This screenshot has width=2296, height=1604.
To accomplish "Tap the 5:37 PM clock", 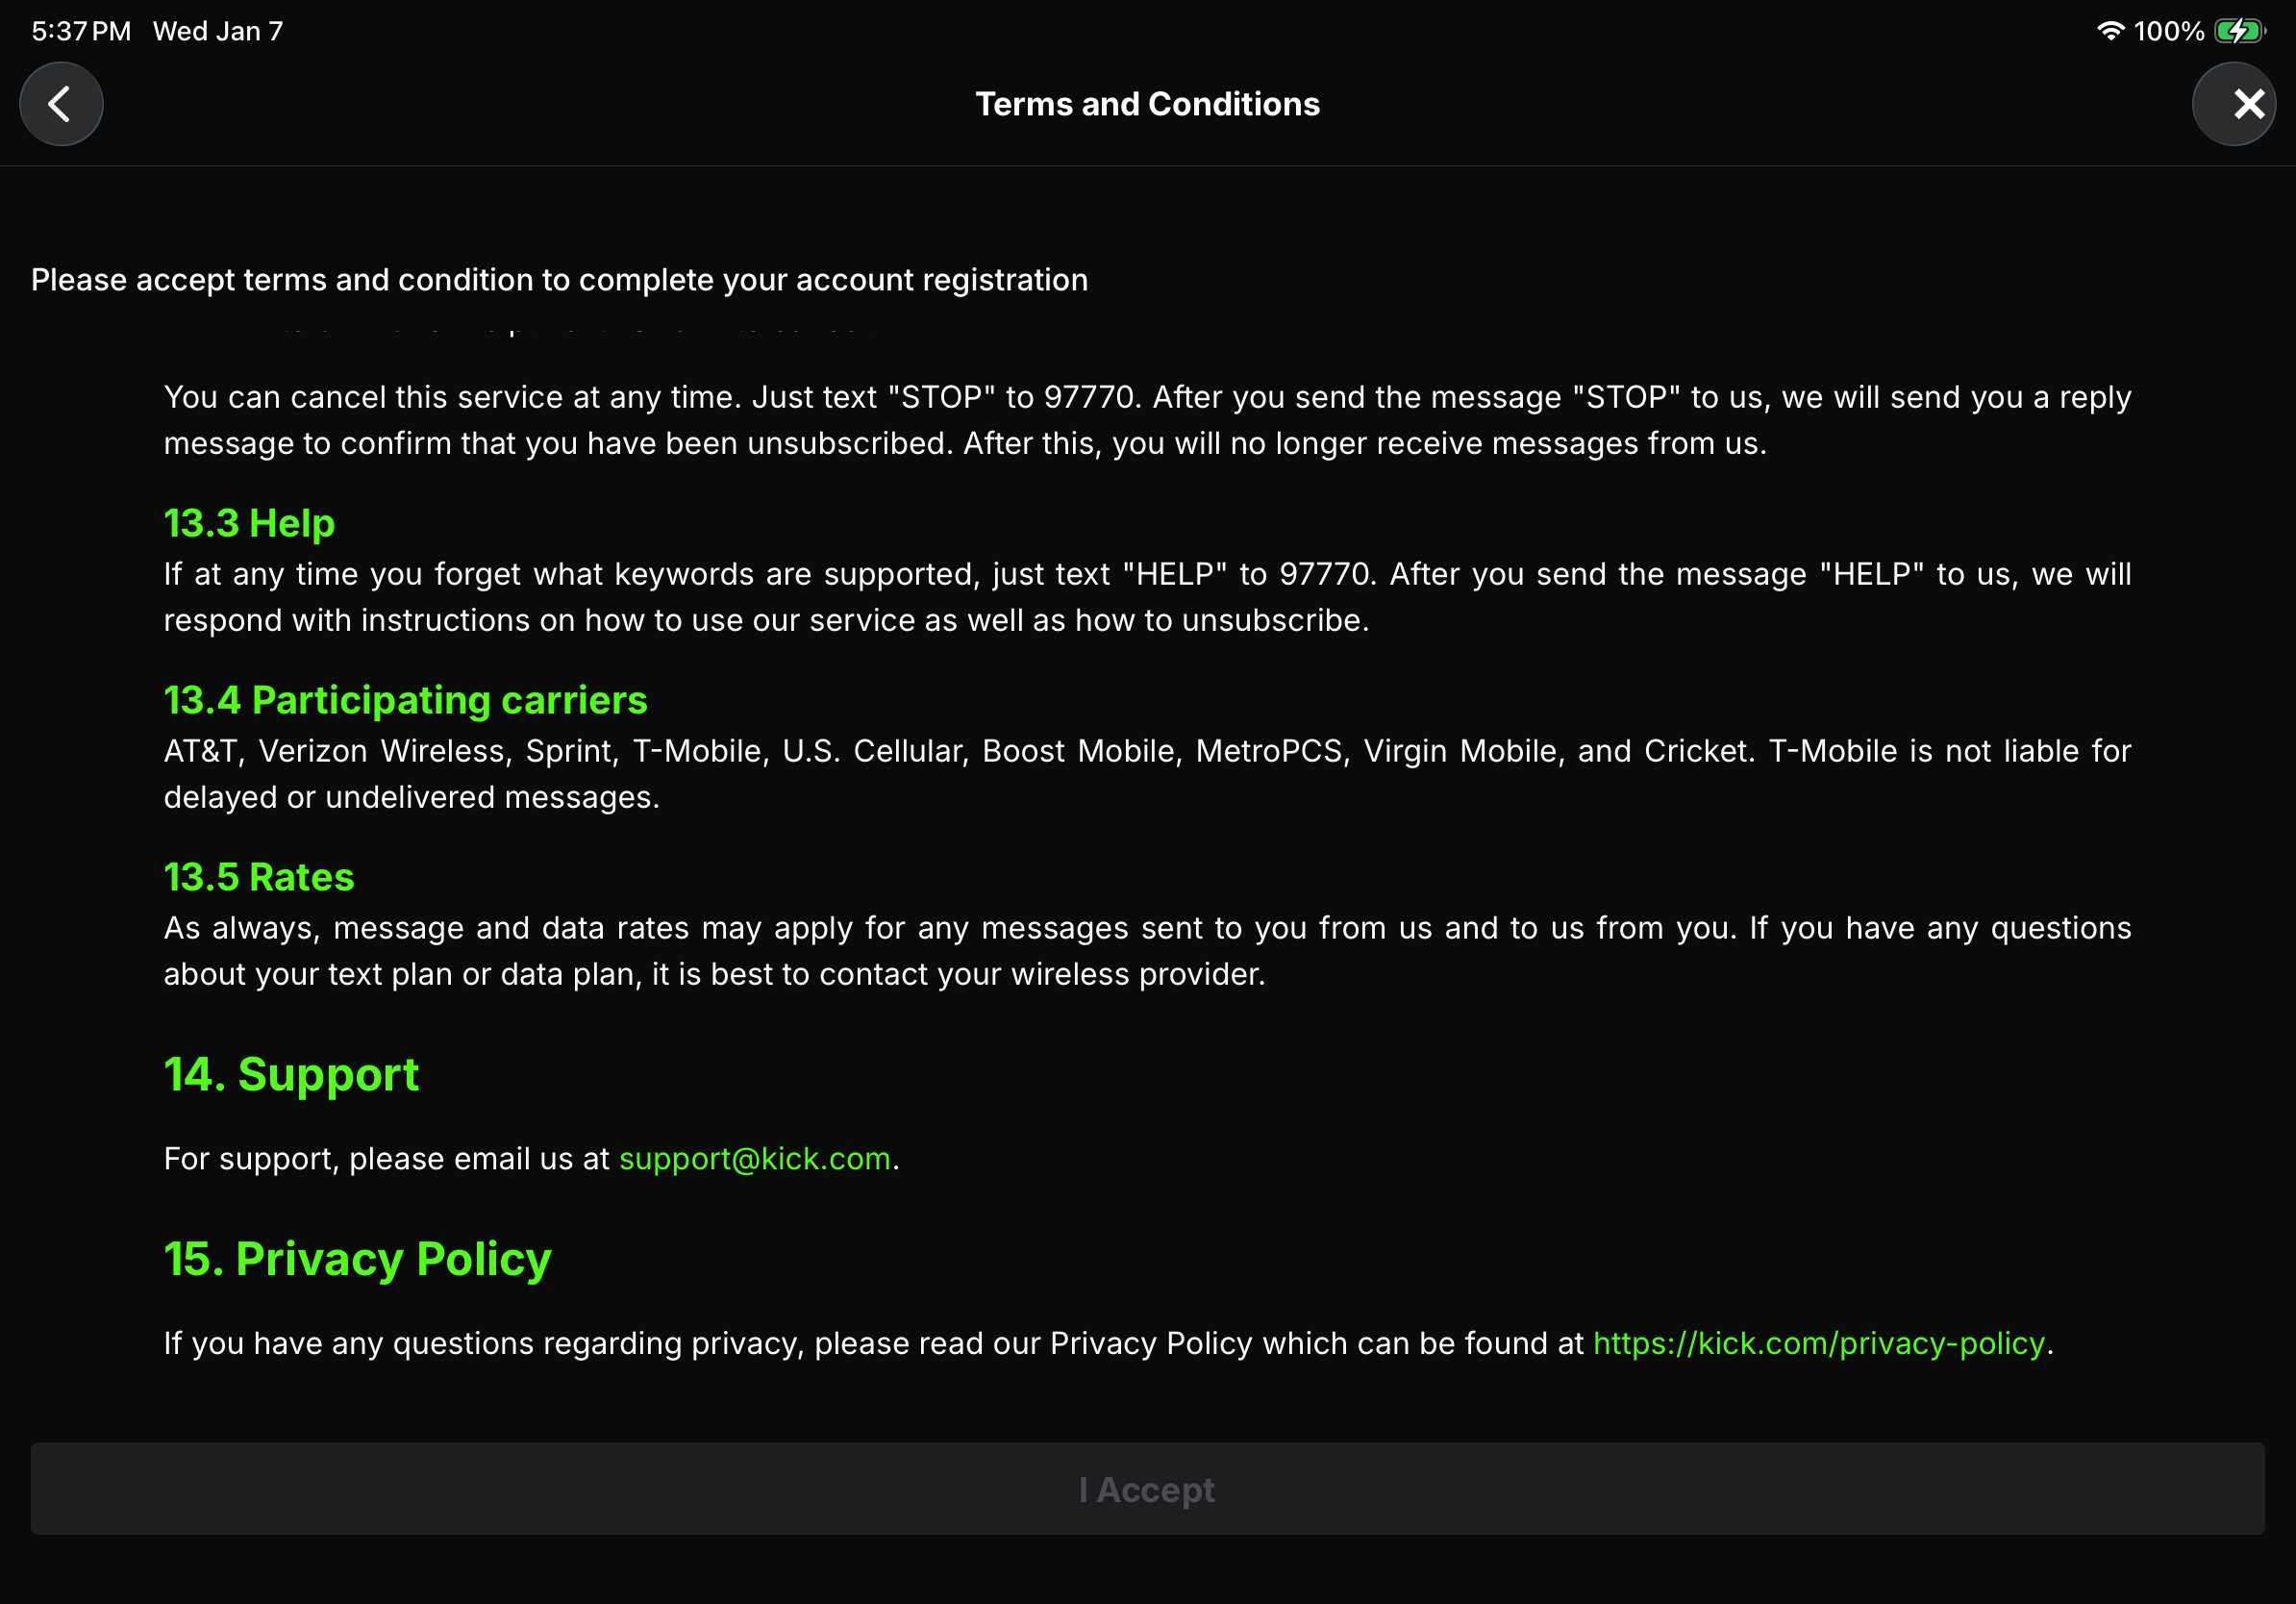I will point(81,31).
